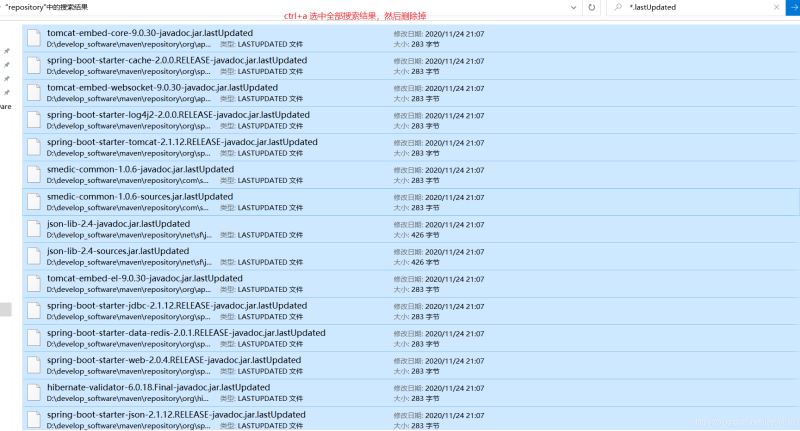Image resolution: width=800 pixels, height=431 pixels.
Task: Select file name spring-boot-starter-jdbc-2.1.12.RELEASE-javadoc.jar.lastUpdated
Action: (x=177, y=306)
